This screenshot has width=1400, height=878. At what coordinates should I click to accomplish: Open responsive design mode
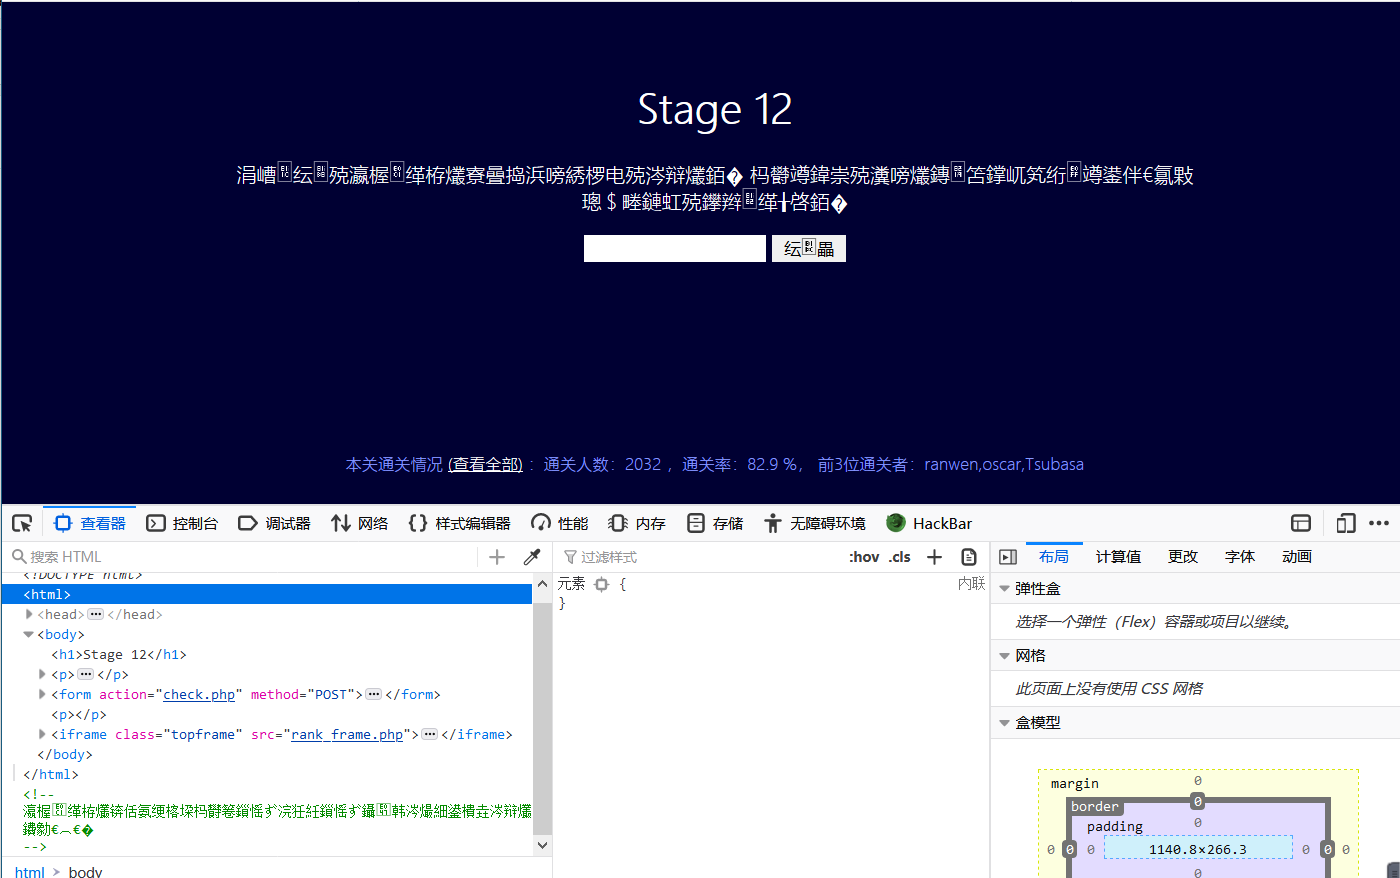(x=1344, y=522)
